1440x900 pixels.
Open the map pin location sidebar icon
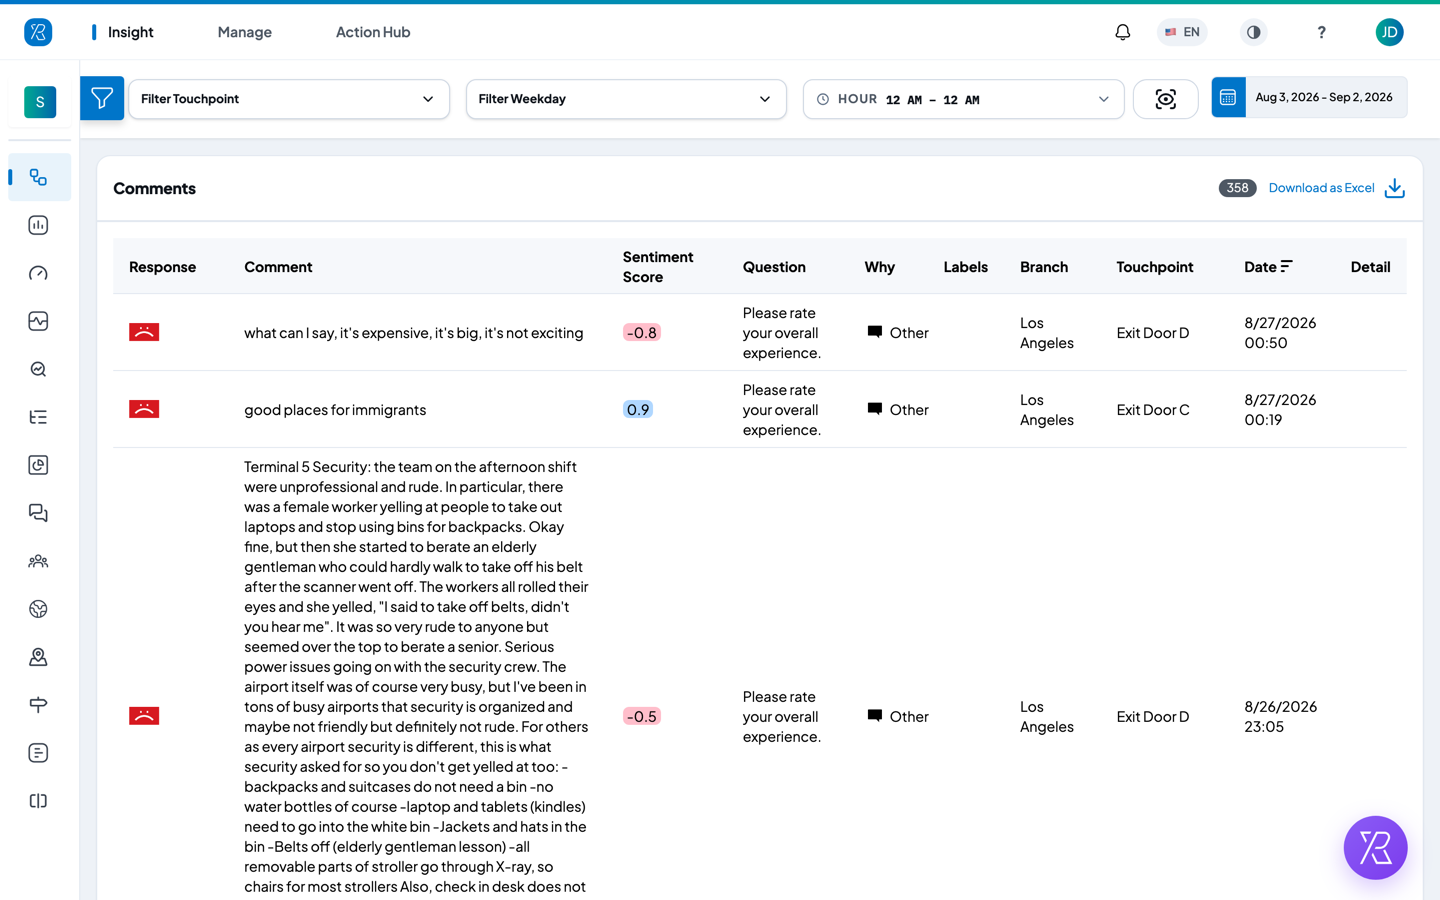39,657
